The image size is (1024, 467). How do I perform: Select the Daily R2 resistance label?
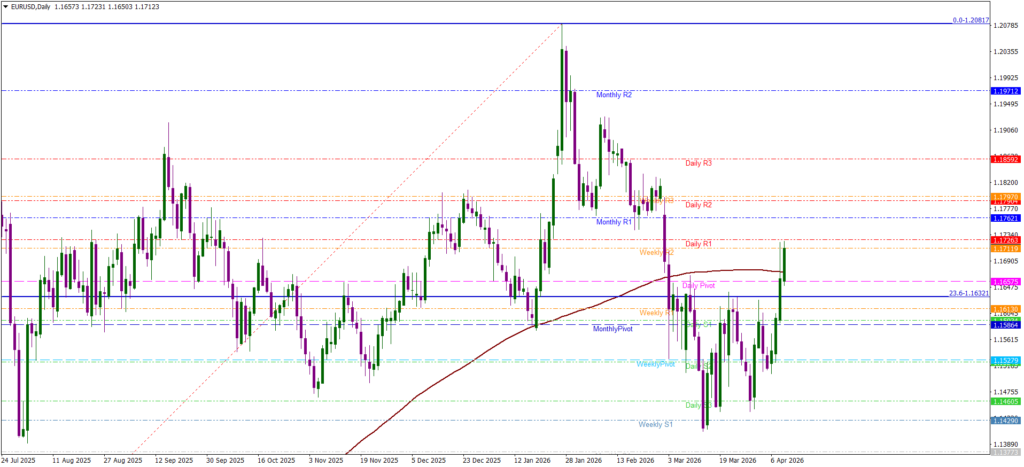pyautogui.click(x=698, y=204)
